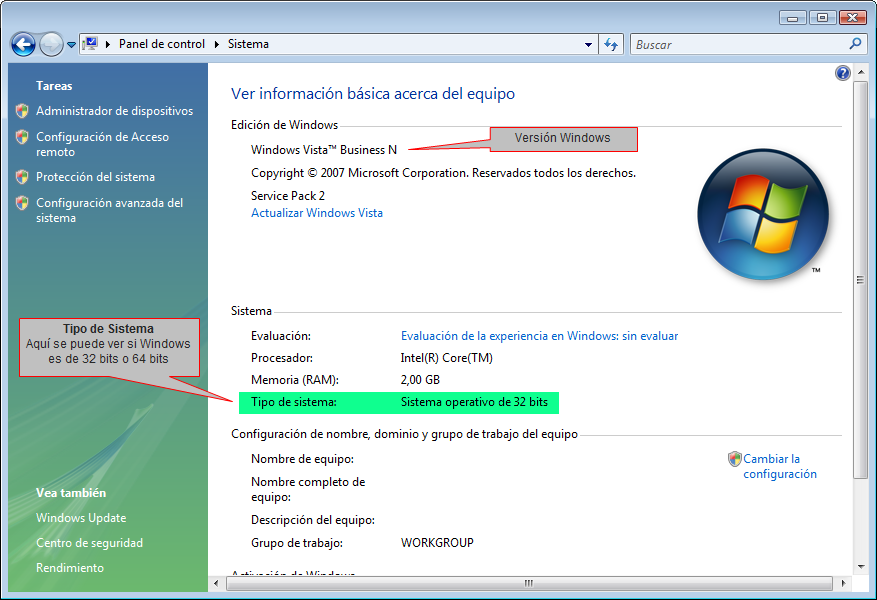Open Configuración de Acceso remoto
The image size is (877, 600).
click(102, 144)
